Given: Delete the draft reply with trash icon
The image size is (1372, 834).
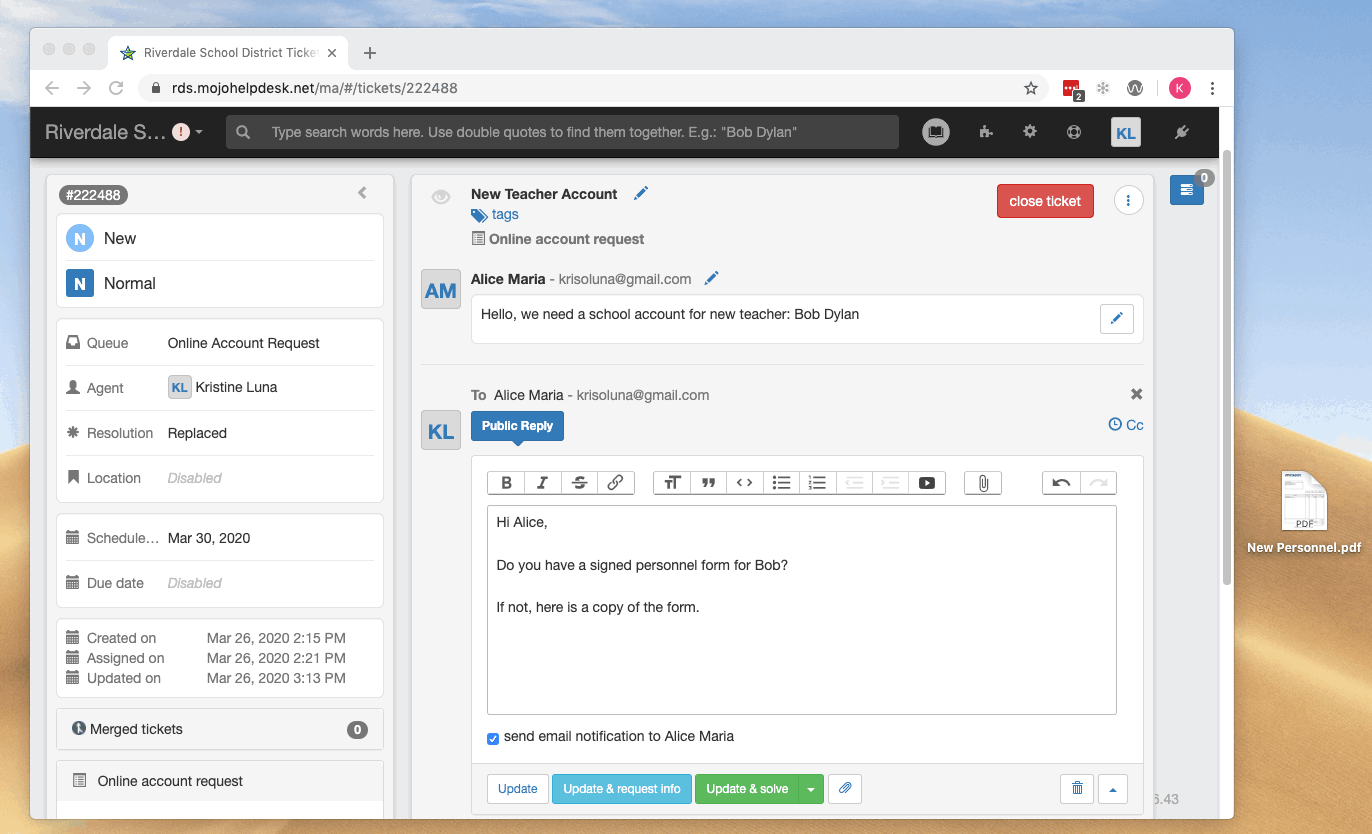Looking at the screenshot, I should 1077,788.
